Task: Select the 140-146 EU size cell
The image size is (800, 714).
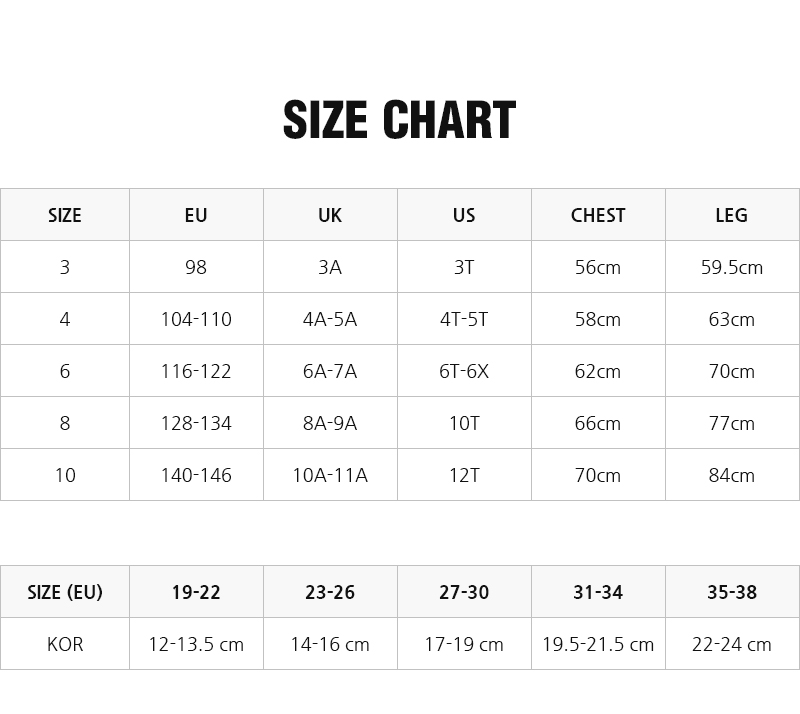Action: click(196, 475)
